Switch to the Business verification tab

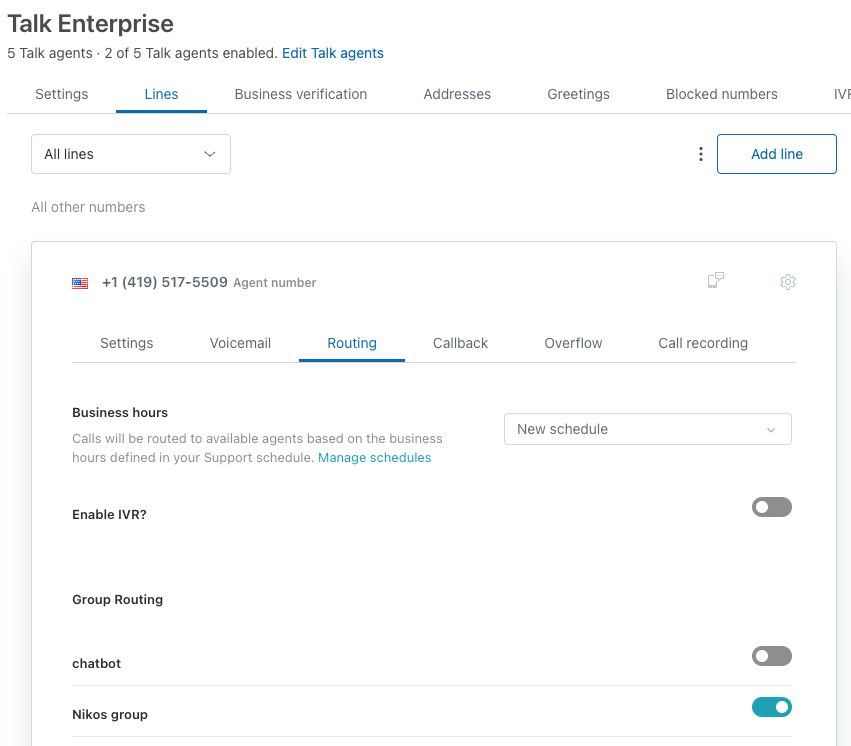tap(300, 94)
